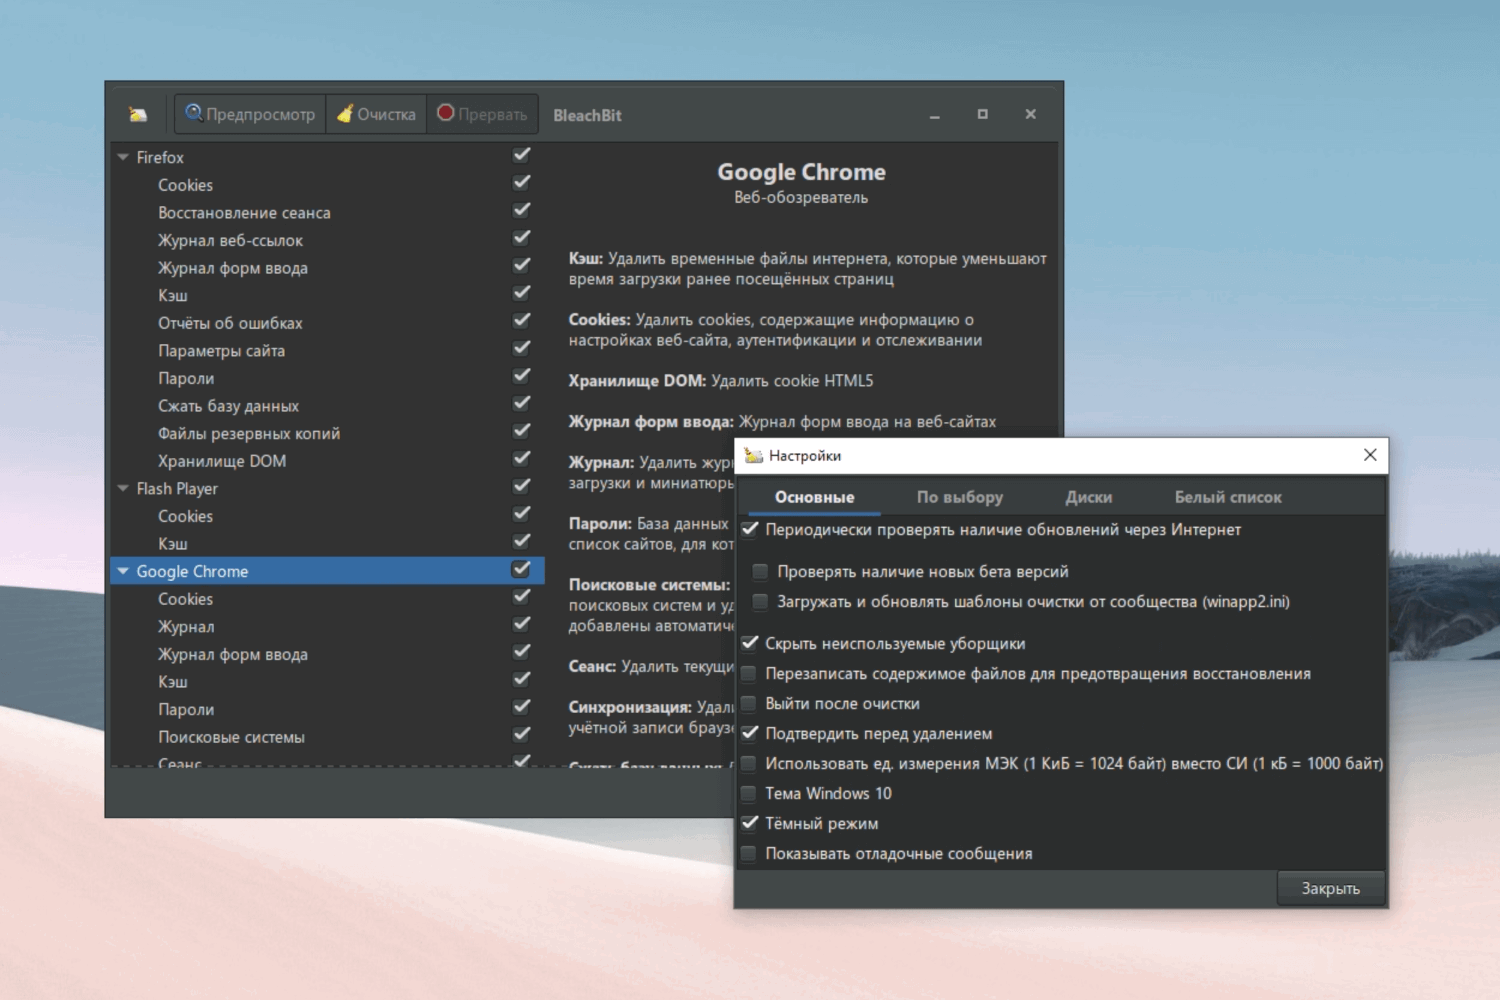Collapse the Google Chrome section
The height and width of the screenshot is (1000, 1500).
(122, 571)
